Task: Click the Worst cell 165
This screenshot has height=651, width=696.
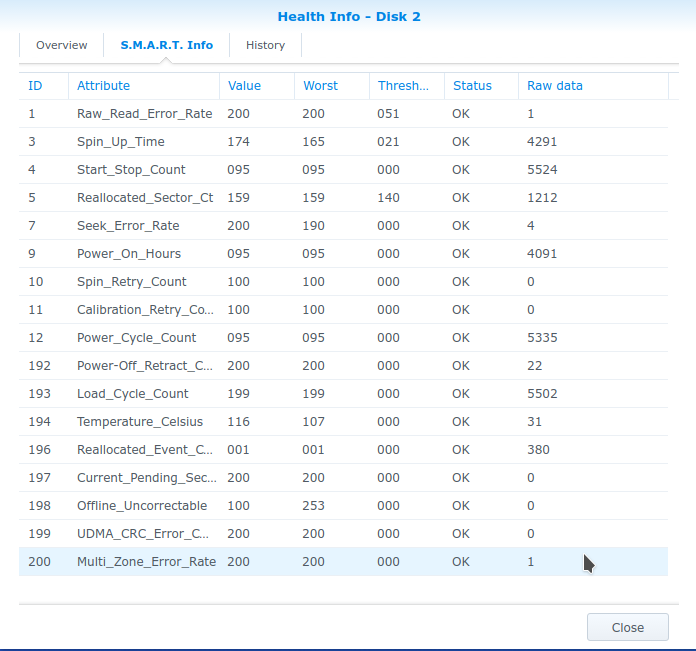Action: tap(313, 142)
